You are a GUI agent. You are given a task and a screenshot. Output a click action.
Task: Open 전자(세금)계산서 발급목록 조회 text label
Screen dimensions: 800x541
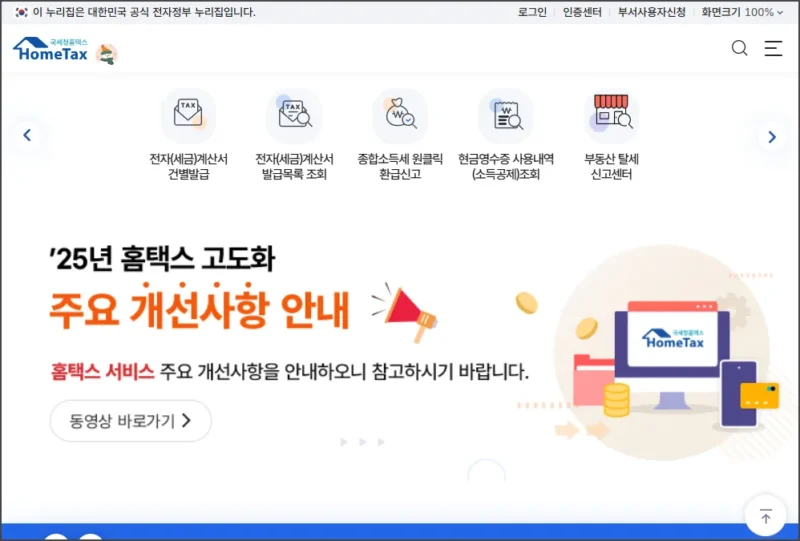(294, 166)
